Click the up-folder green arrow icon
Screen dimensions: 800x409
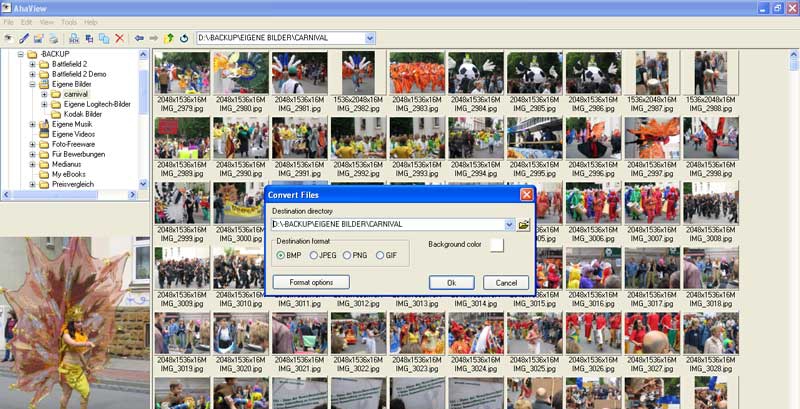(x=169, y=38)
